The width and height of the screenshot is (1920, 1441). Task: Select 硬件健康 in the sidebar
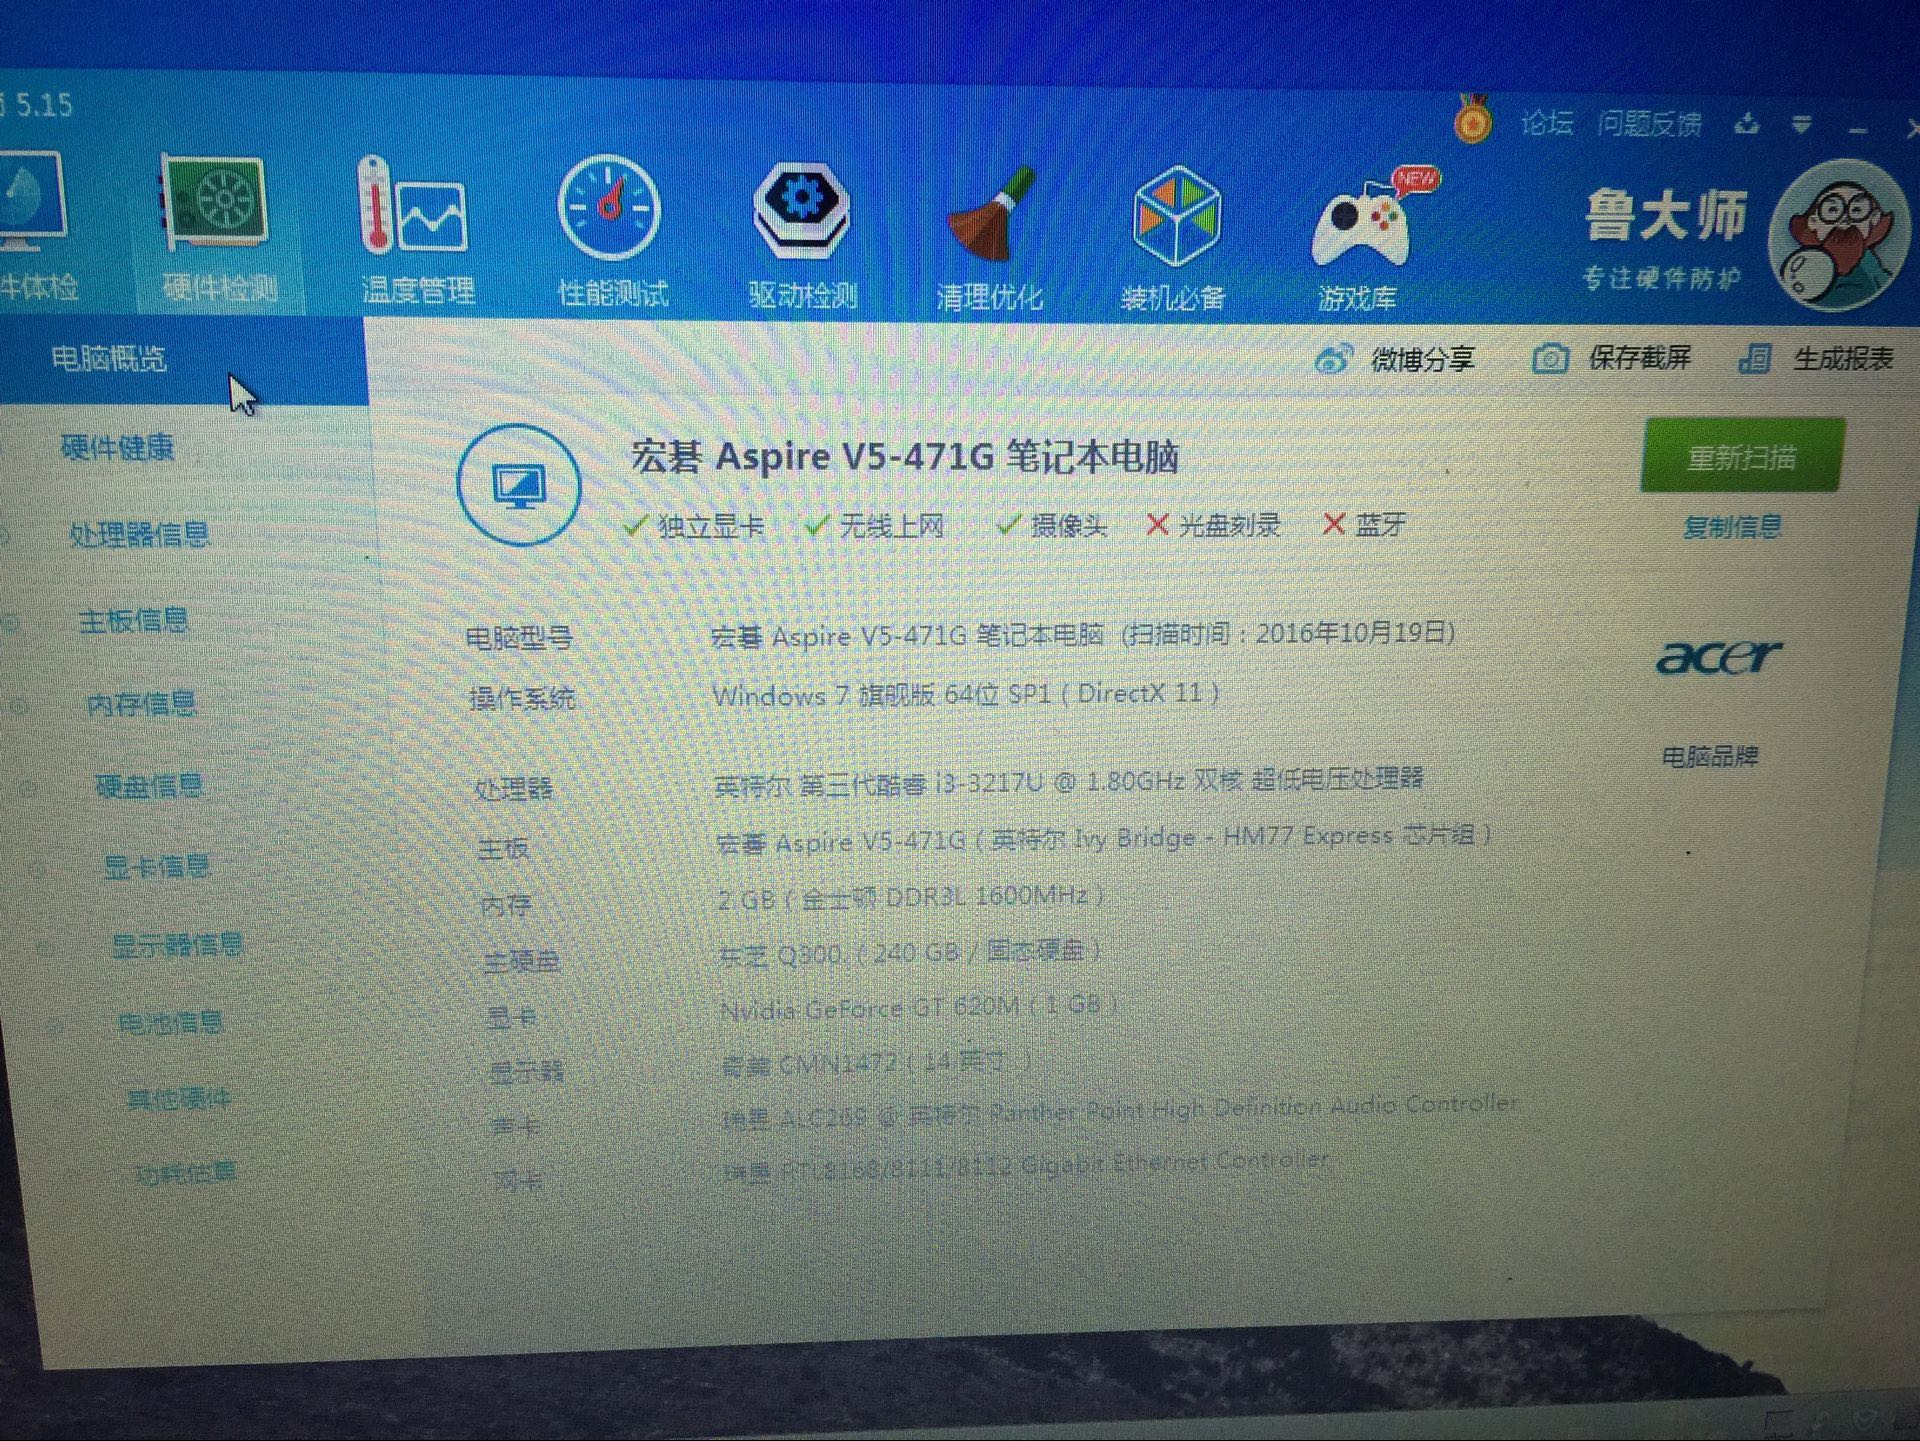point(118,447)
